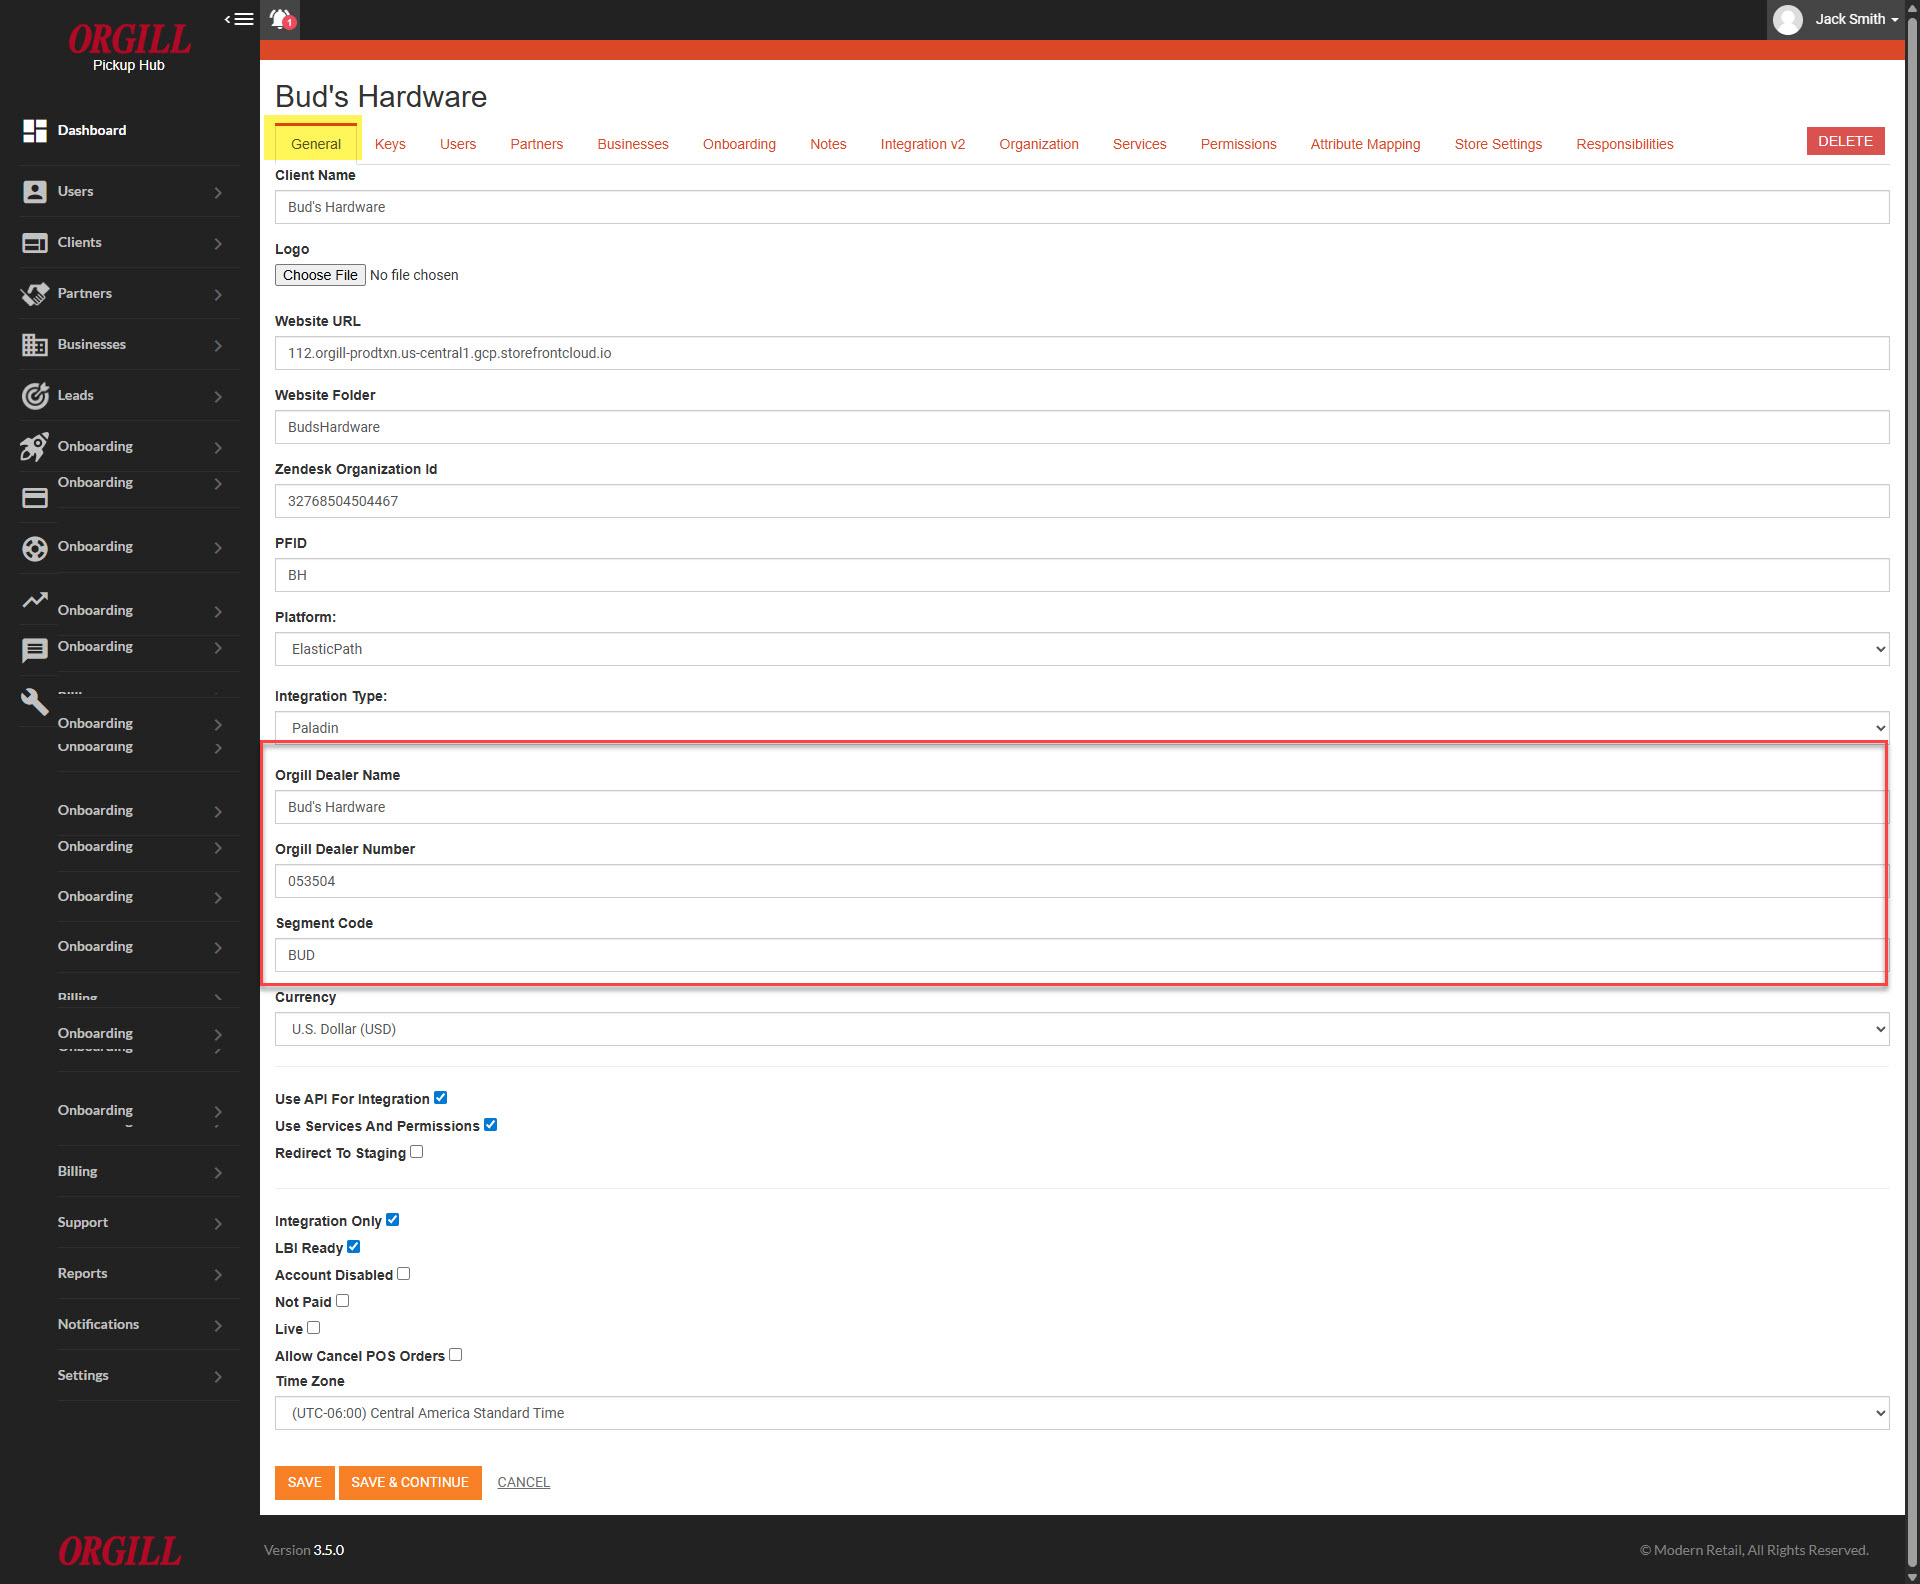Open the Permissions tab
This screenshot has width=1920, height=1584.
point(1238,144)
